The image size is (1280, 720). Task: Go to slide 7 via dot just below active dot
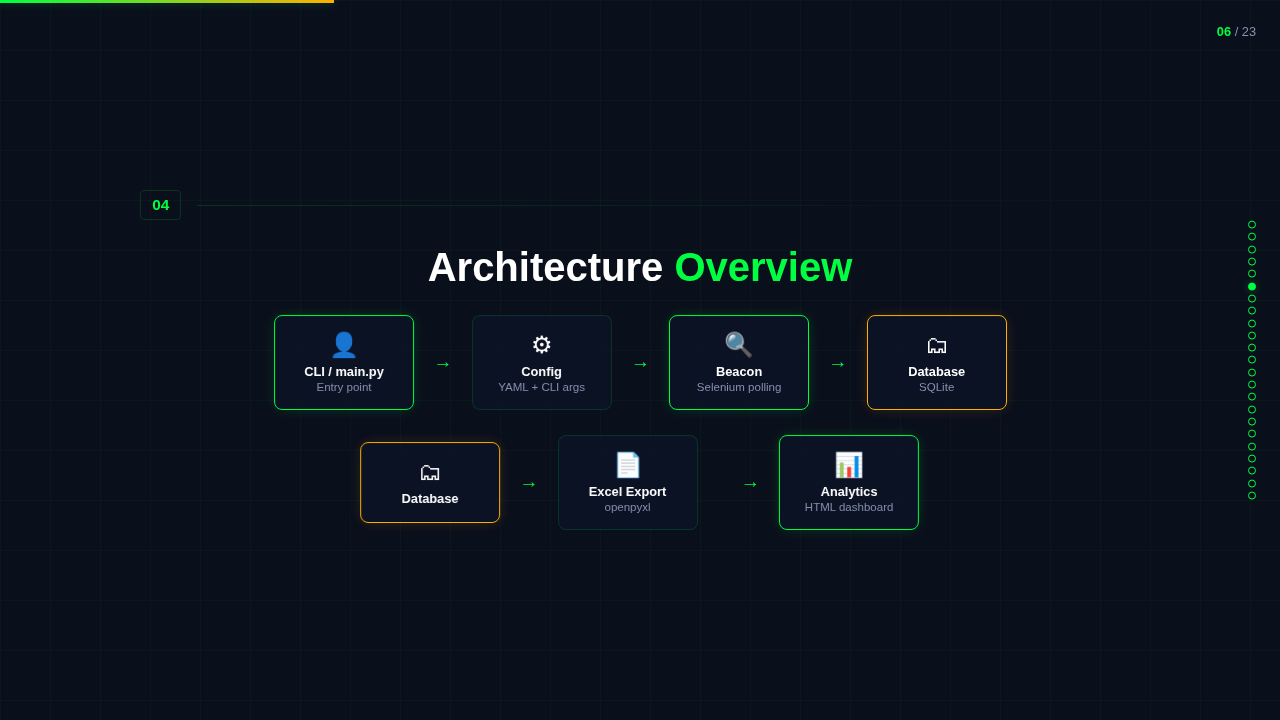tap(1252, 299)
